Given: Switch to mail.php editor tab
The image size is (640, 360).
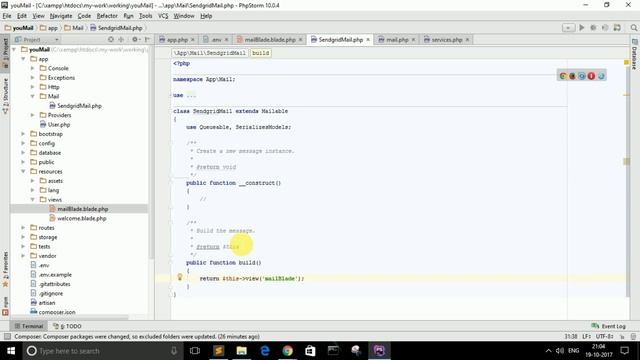Looking at the screenshot, I should pyautogui.click(x=397, y=40).
